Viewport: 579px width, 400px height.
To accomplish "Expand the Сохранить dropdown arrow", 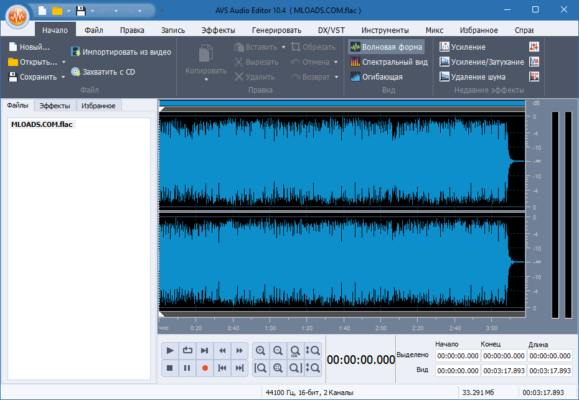I will (x=63, y=77).
